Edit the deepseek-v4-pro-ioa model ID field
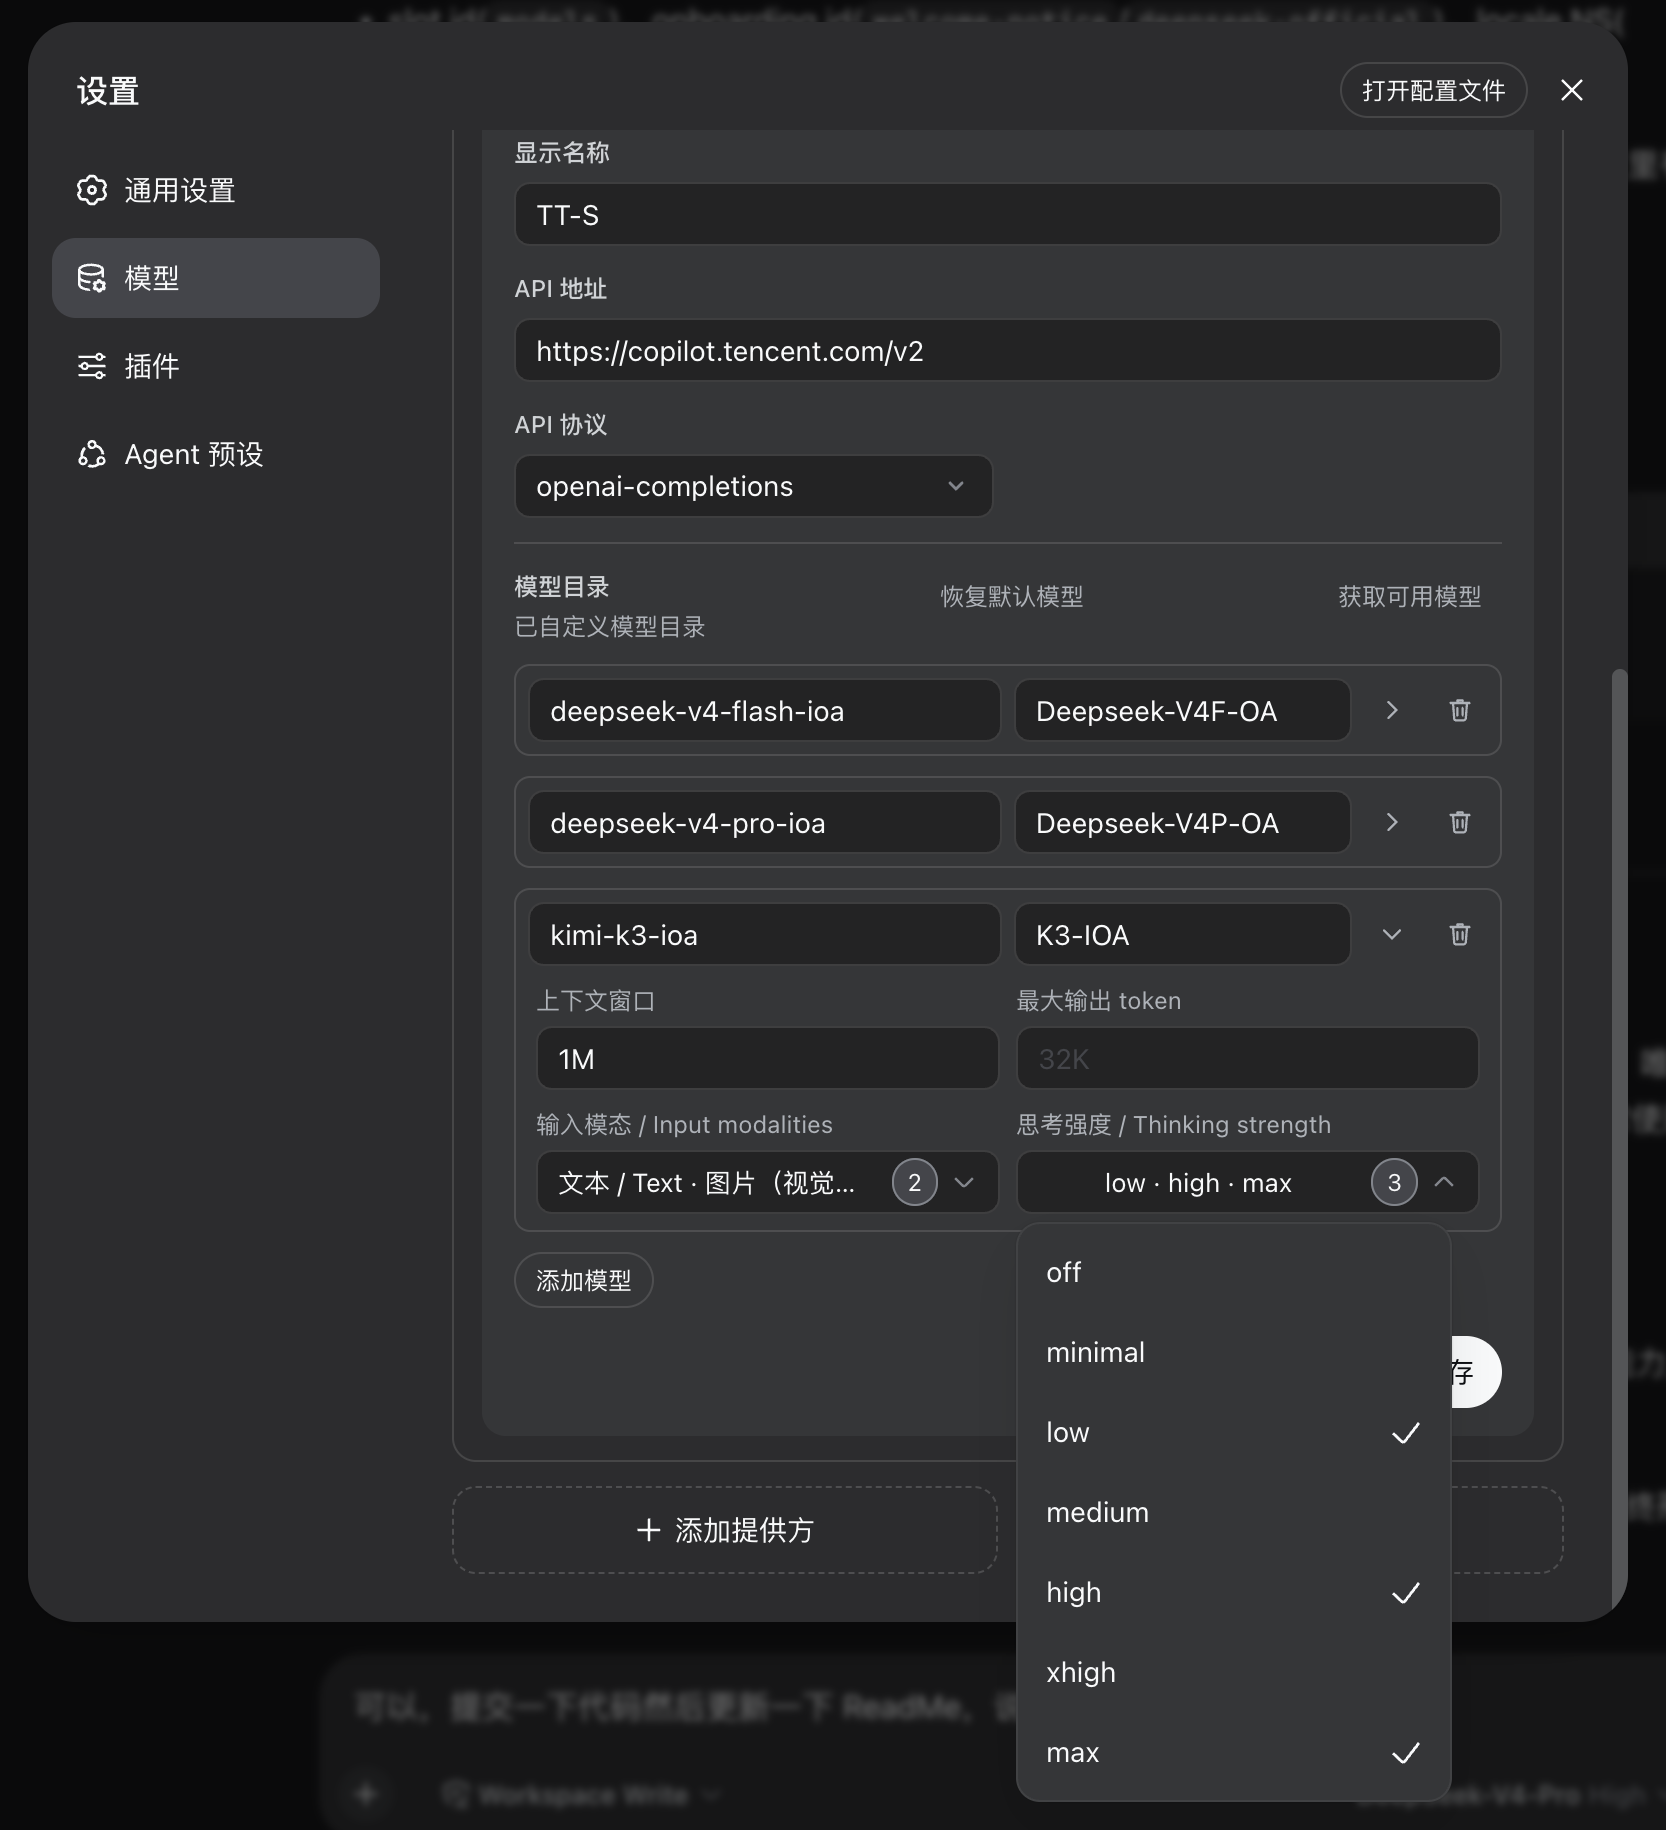Viewport: 1666px width, 1830px height. point(764,822)
